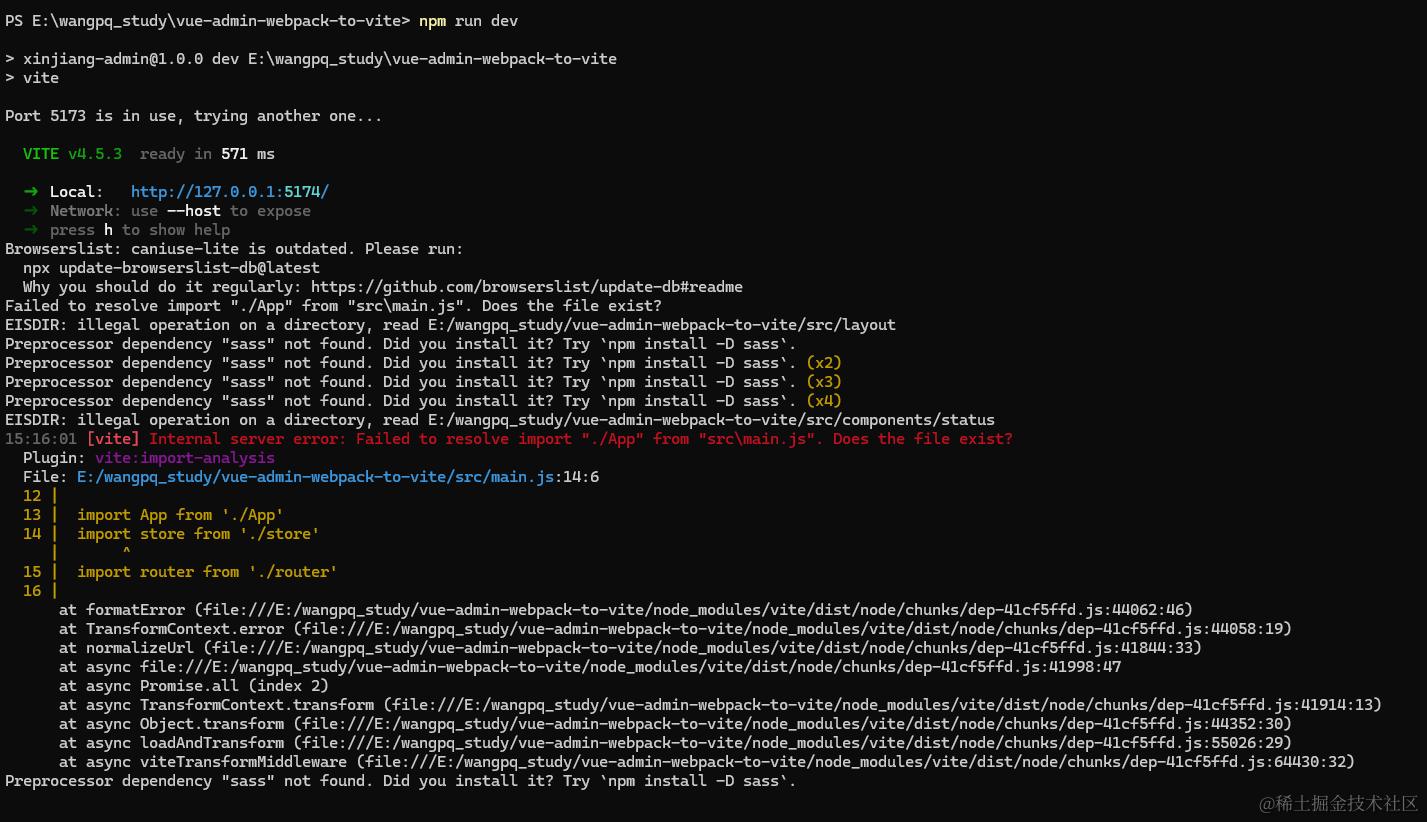Click the green VITE v4.5.3 version label

coord(72,154)
